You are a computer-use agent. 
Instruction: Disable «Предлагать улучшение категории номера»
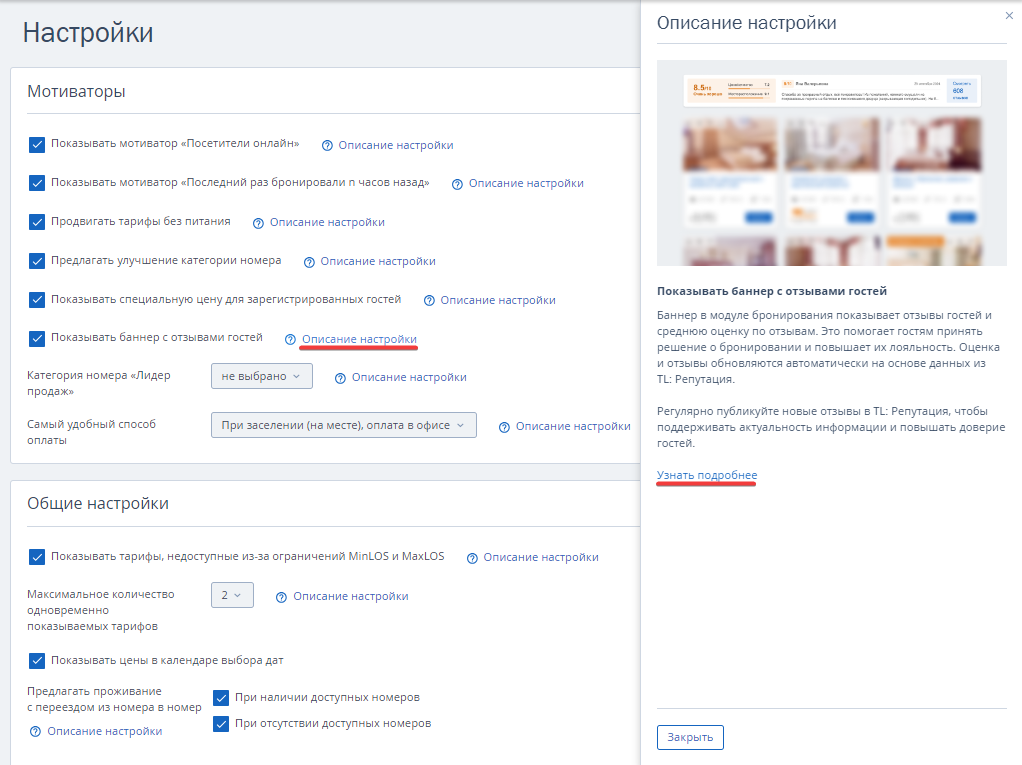point(37,261)
